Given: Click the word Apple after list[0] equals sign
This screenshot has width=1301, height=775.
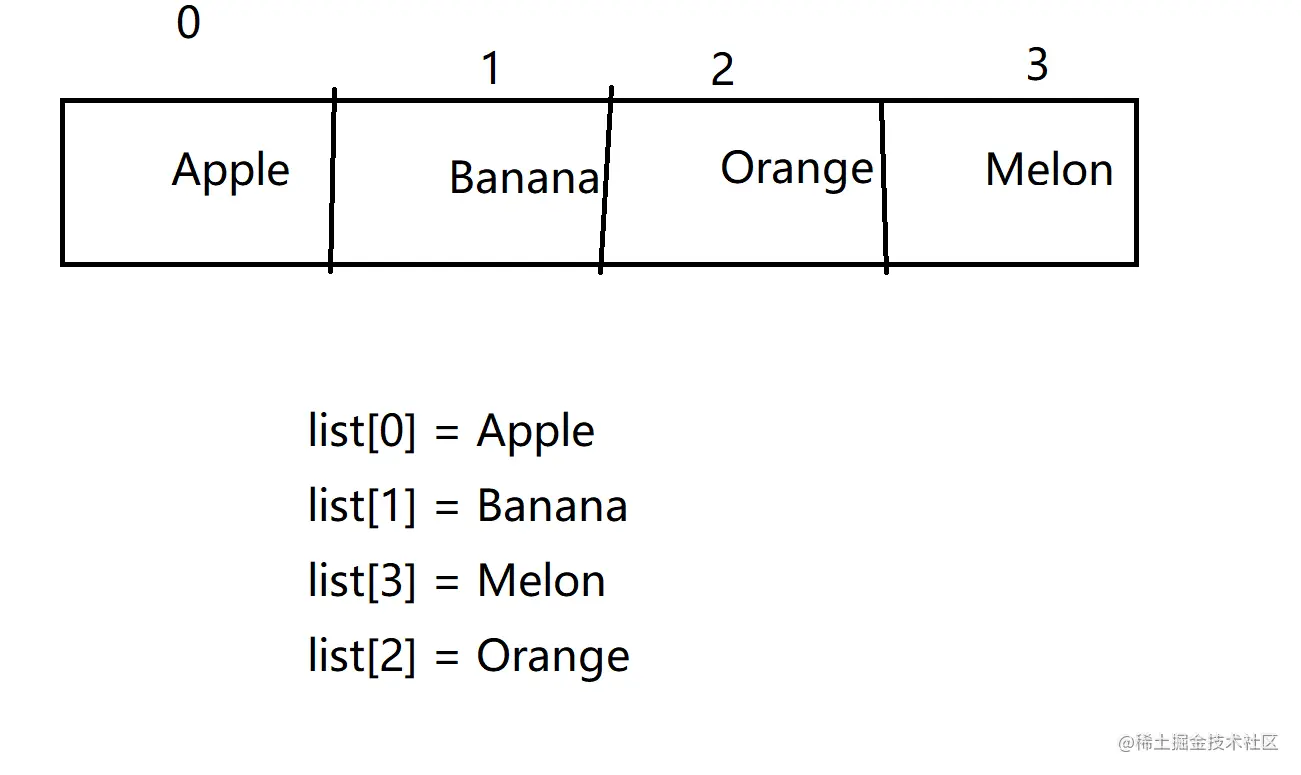Looking at the screenshot, I should click(x=536, y=432).
